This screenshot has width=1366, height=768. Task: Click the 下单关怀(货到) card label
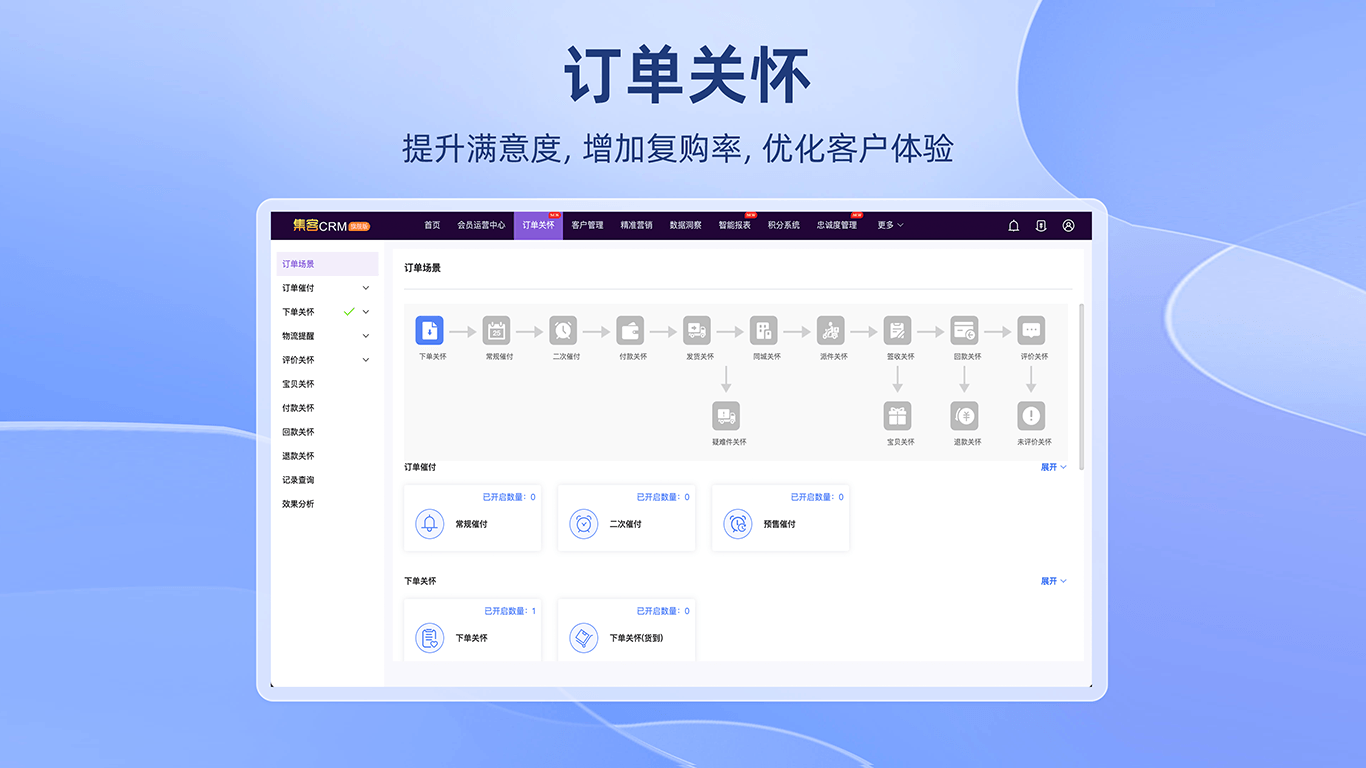click(x=637, y=638)
